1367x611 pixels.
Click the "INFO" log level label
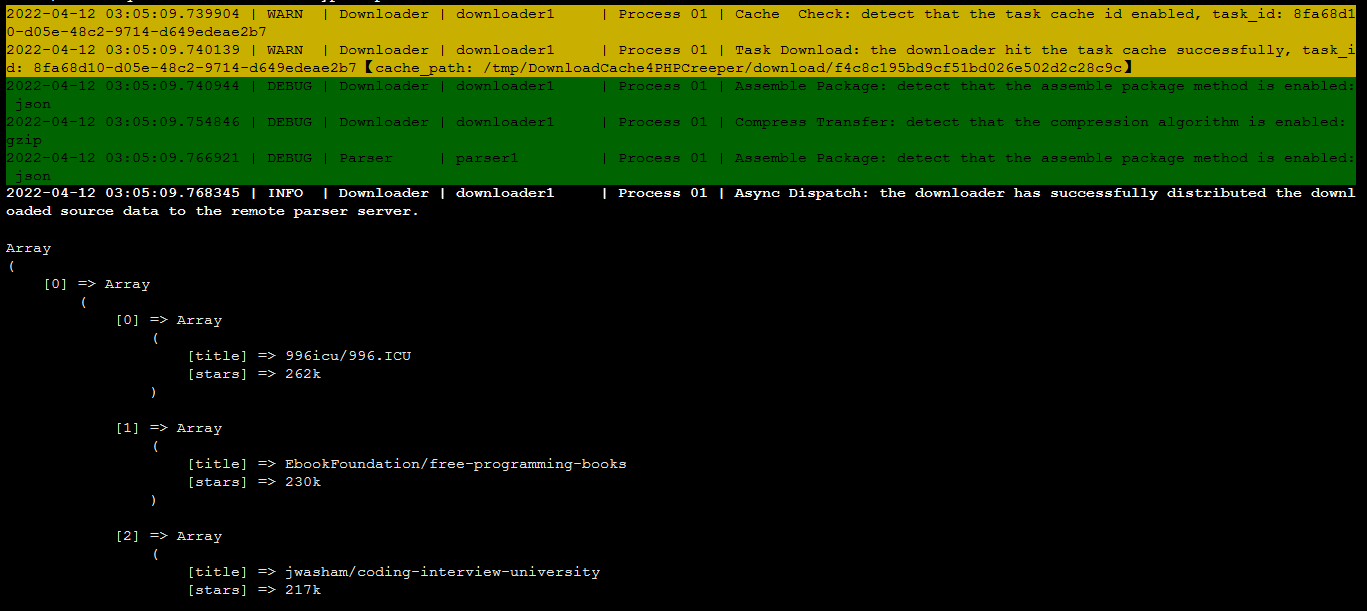(285, 193)
